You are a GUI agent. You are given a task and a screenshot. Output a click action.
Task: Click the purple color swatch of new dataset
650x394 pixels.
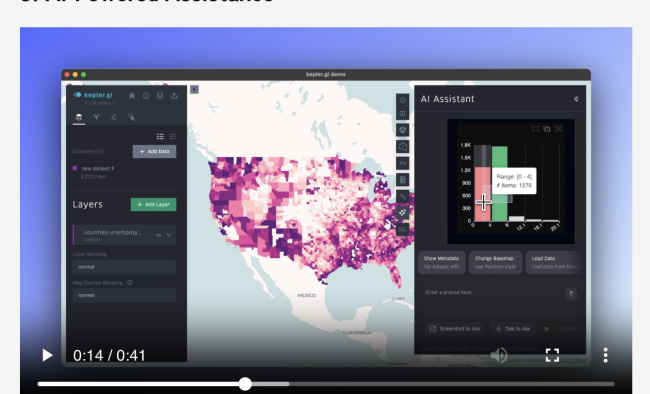point(75,168)
